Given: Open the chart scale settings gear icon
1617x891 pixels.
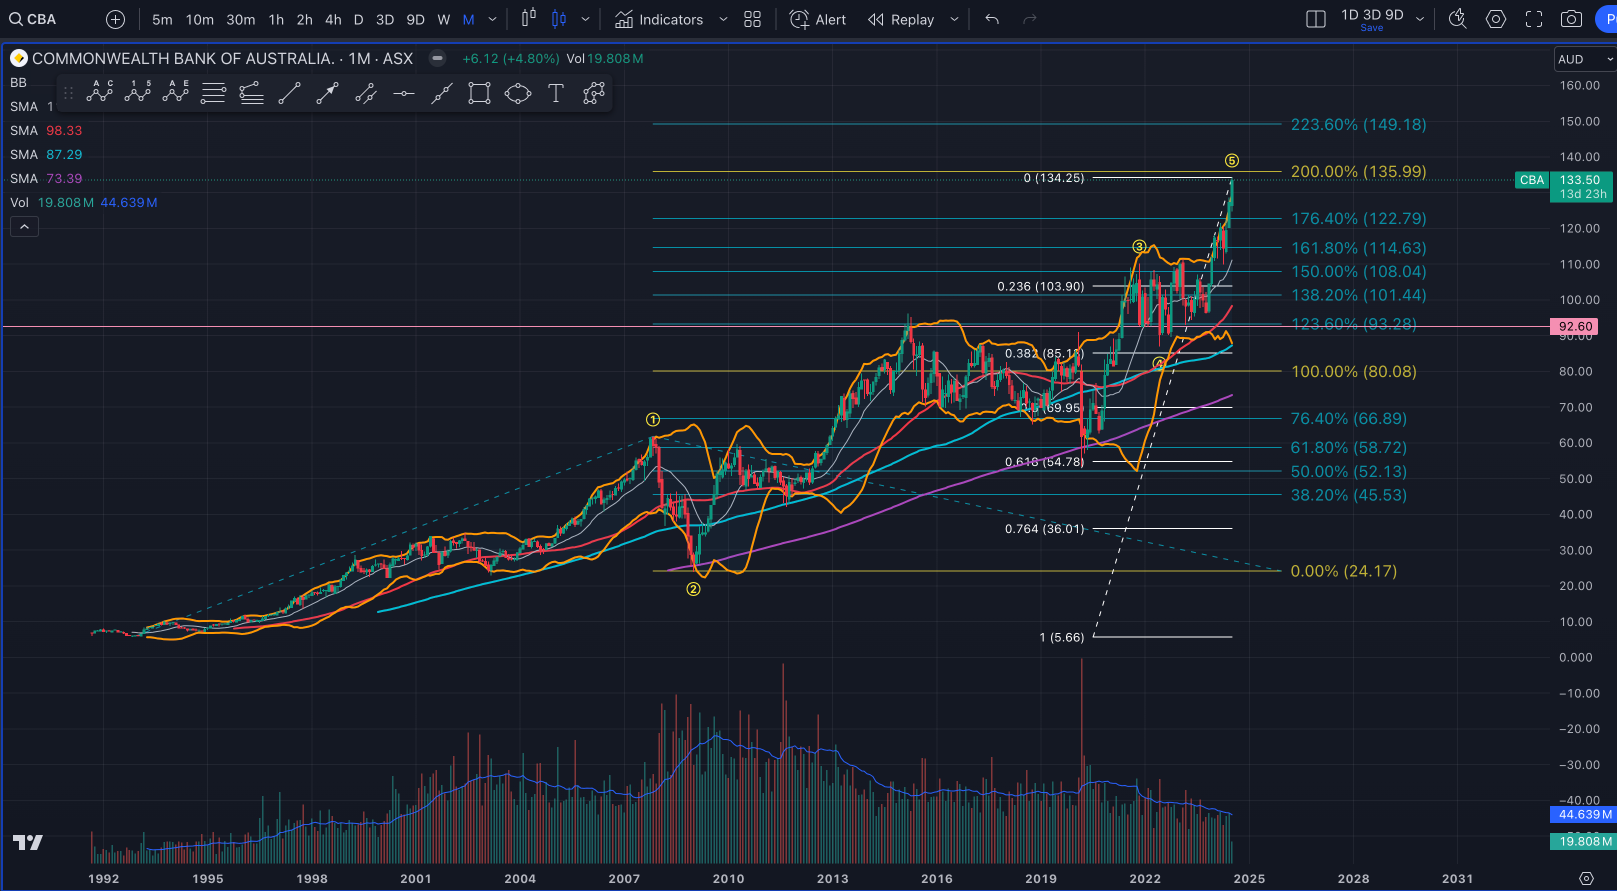Looking at the screenshot, I should (1586, 878).
